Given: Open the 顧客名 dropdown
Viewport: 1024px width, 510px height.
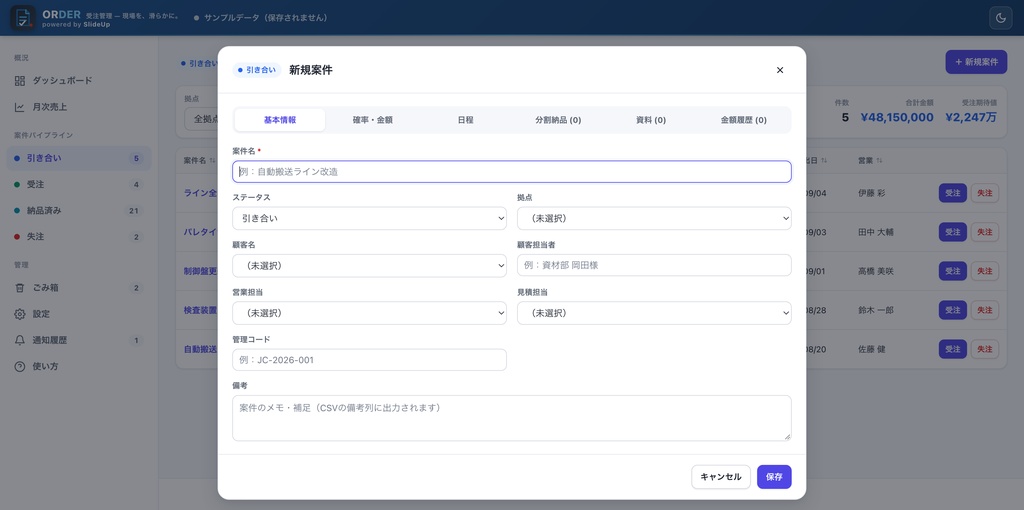Looking at the screenshot, I should click(x=370, y=265).
